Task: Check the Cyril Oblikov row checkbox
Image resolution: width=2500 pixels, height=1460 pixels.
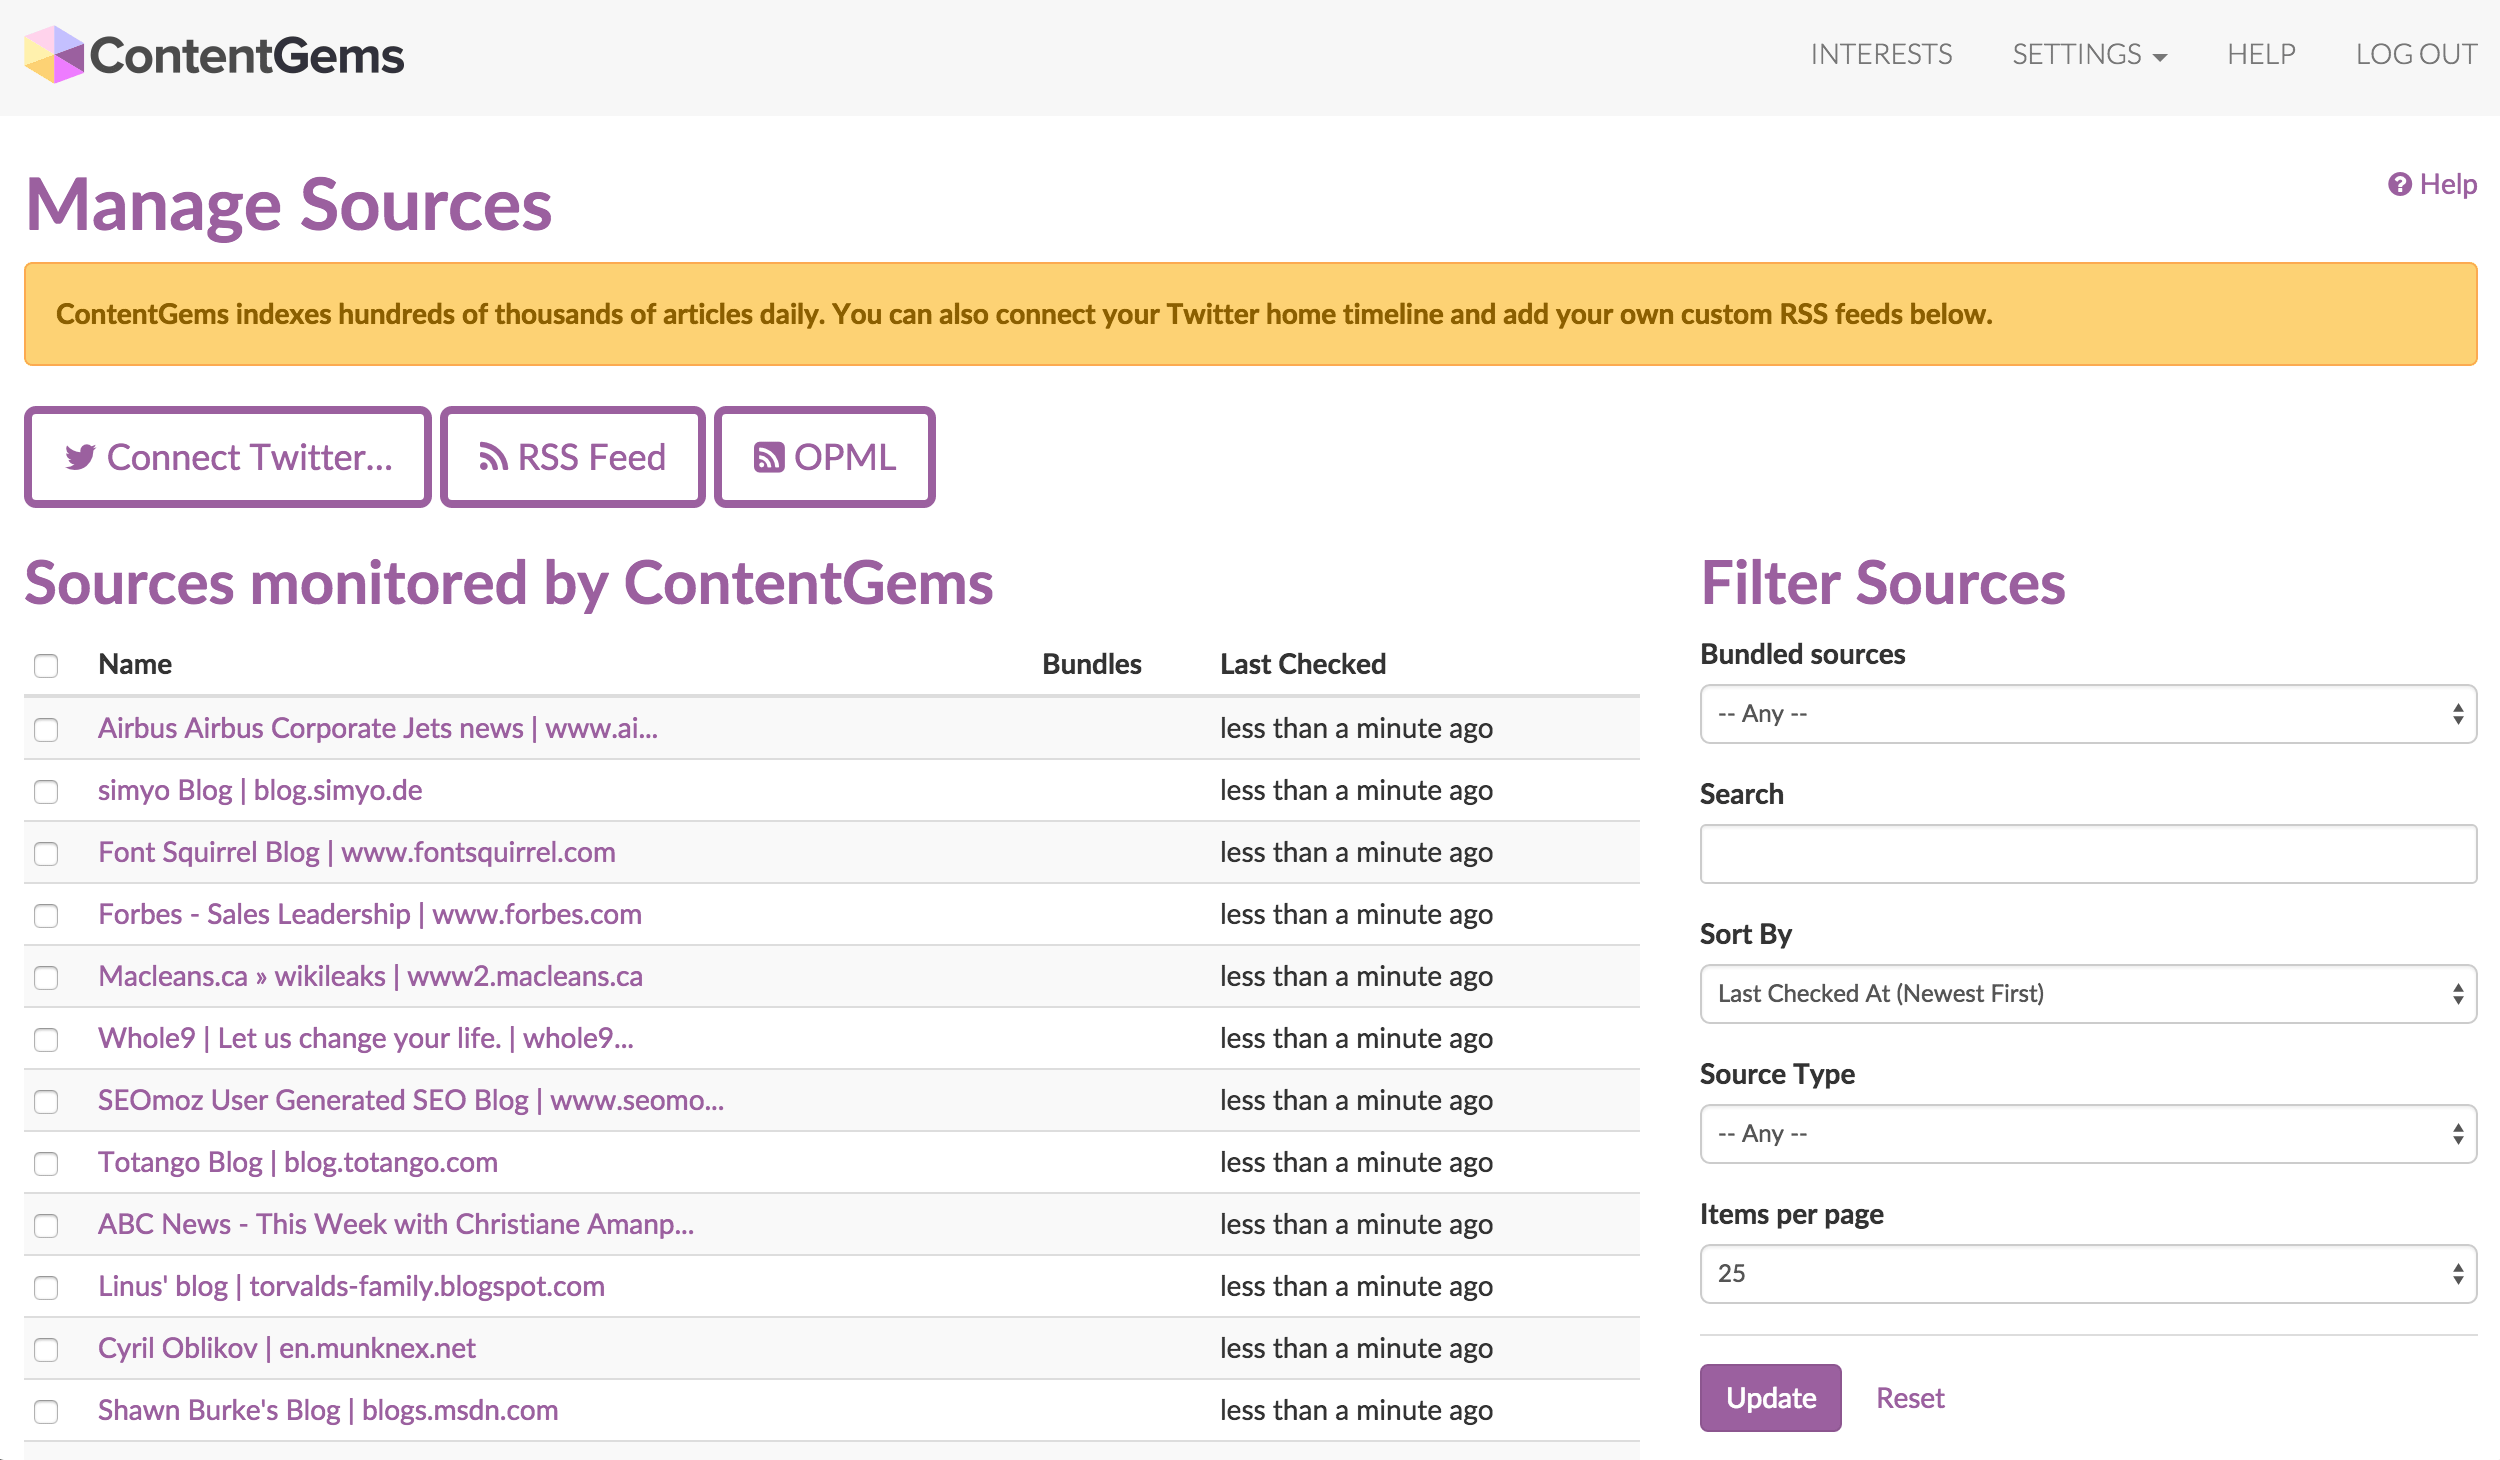Action: click(x=46, y=1350)
